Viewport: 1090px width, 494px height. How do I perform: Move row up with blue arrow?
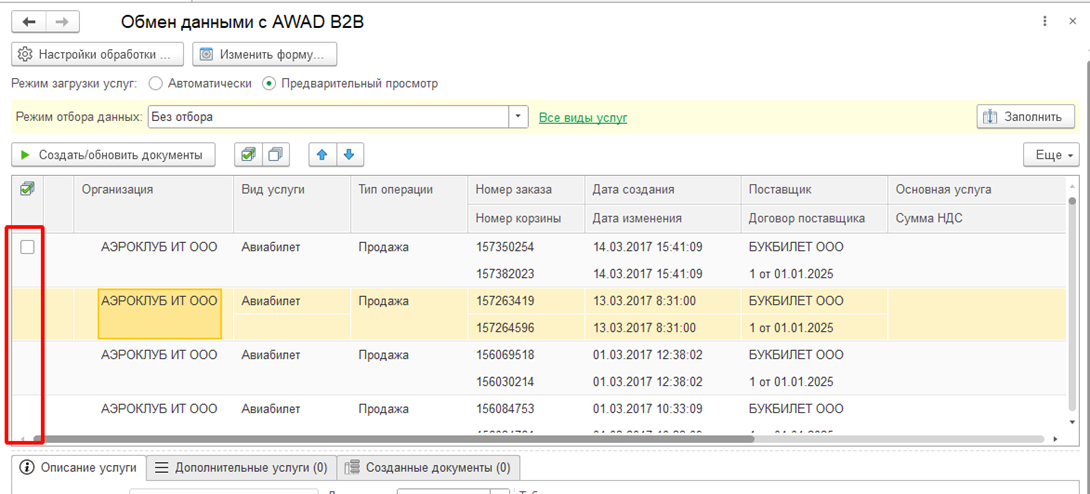322,155
